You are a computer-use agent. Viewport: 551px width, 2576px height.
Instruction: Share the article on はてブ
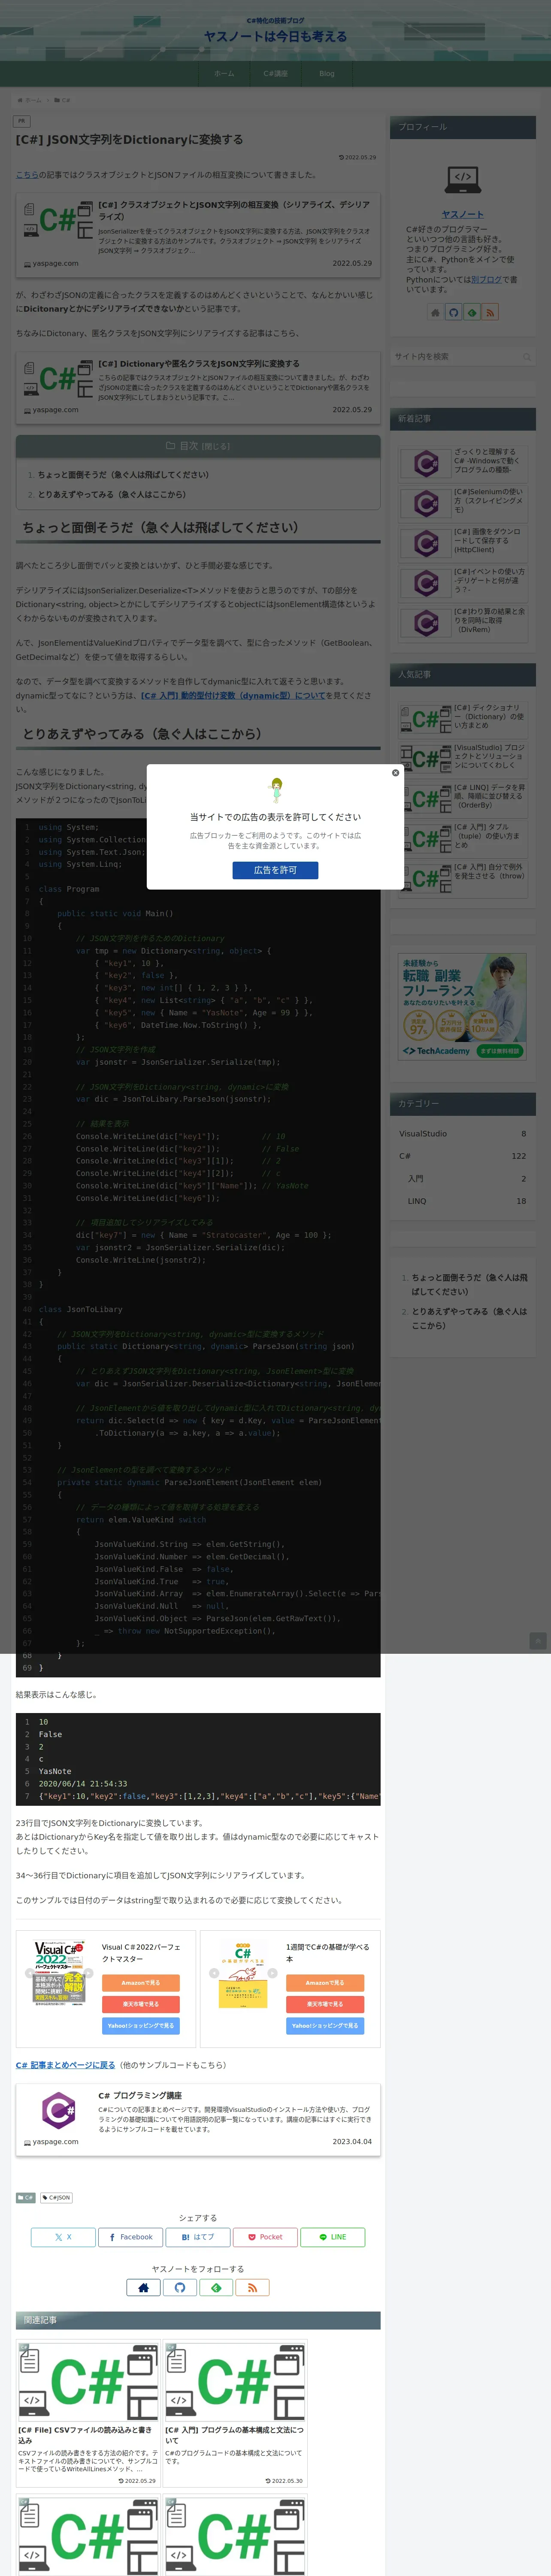(198, 2237)
